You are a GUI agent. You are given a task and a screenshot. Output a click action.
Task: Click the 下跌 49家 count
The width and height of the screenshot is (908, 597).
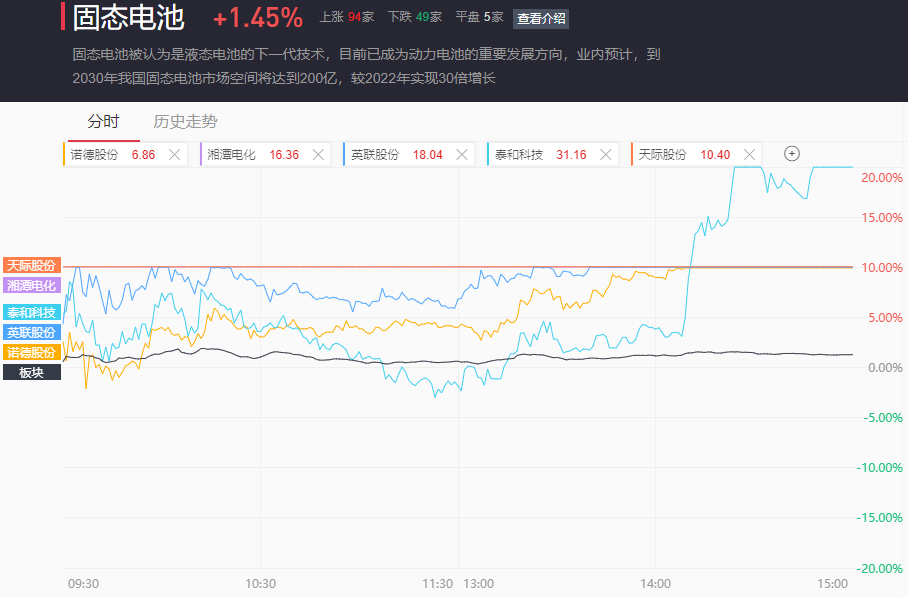point(415,17)
